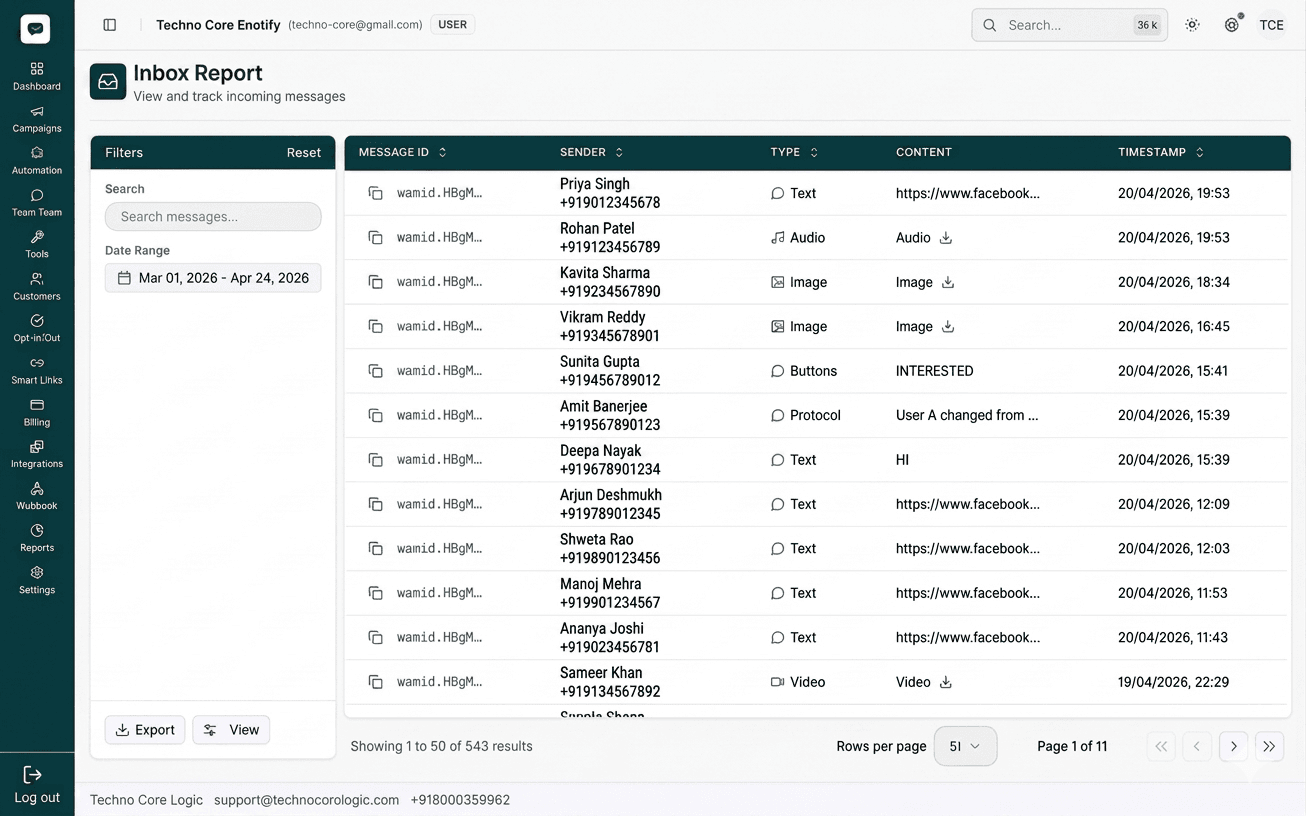Sort by Type column

tap(794, 152)
